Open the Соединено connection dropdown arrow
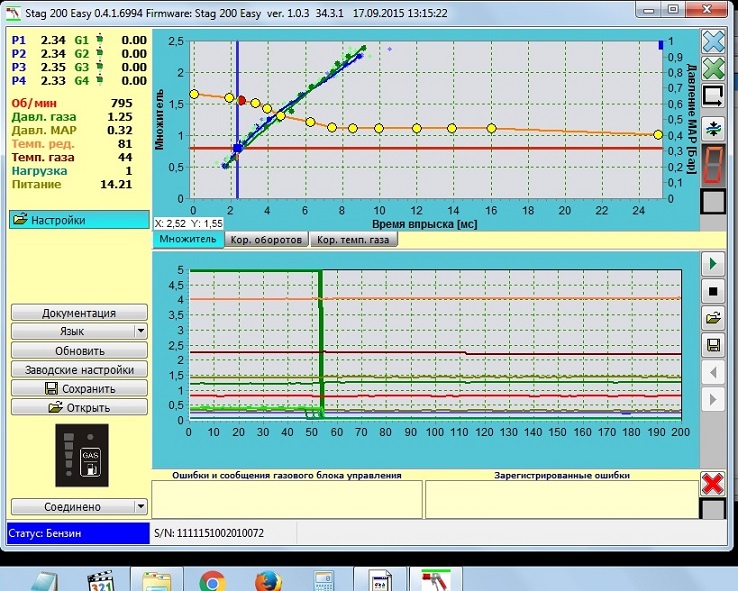The width and height of the screenshot is (738, 591). point(140,507)
